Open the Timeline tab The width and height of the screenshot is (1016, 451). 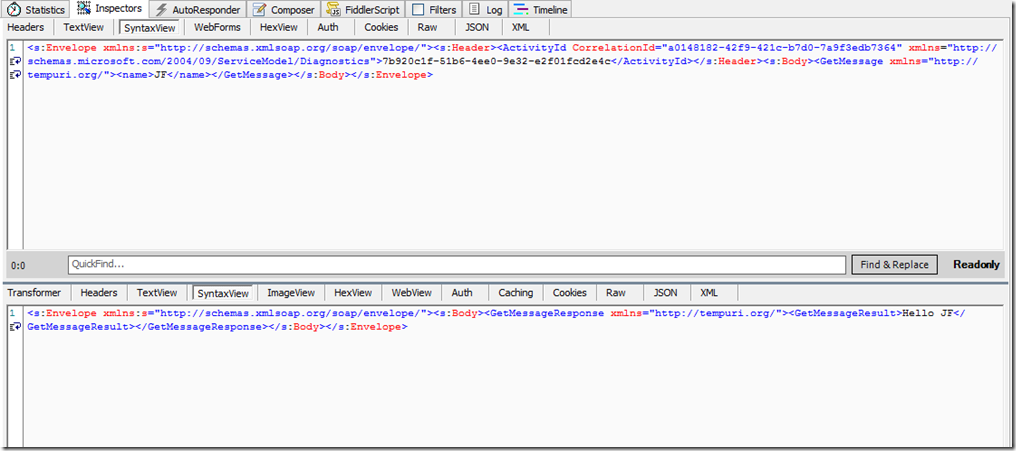(540, 10)
